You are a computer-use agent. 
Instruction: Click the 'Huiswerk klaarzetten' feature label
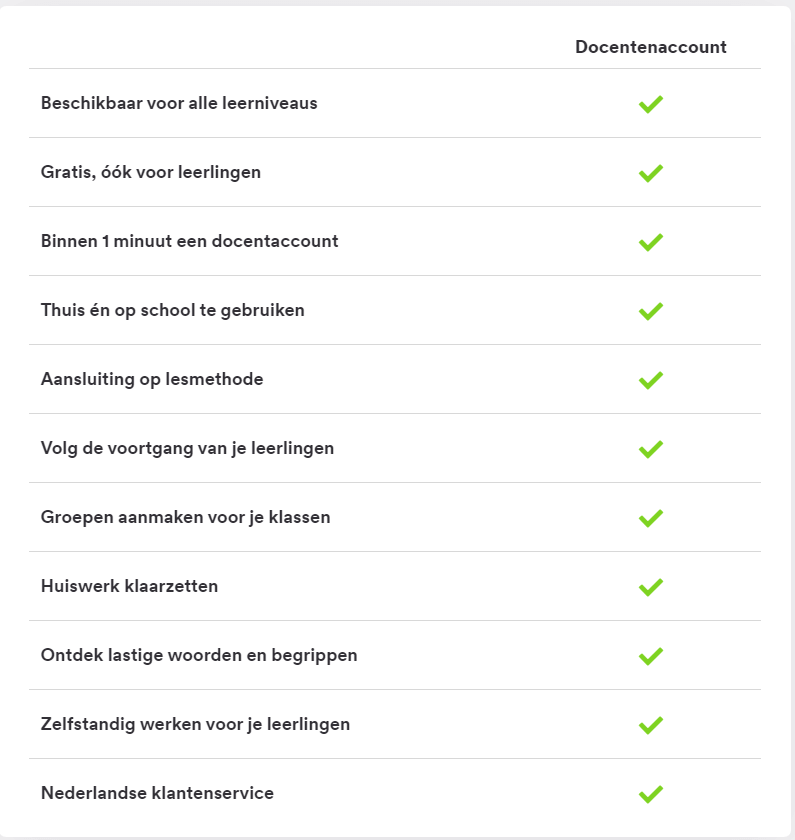pyautogui.click(x=129, y=586)
